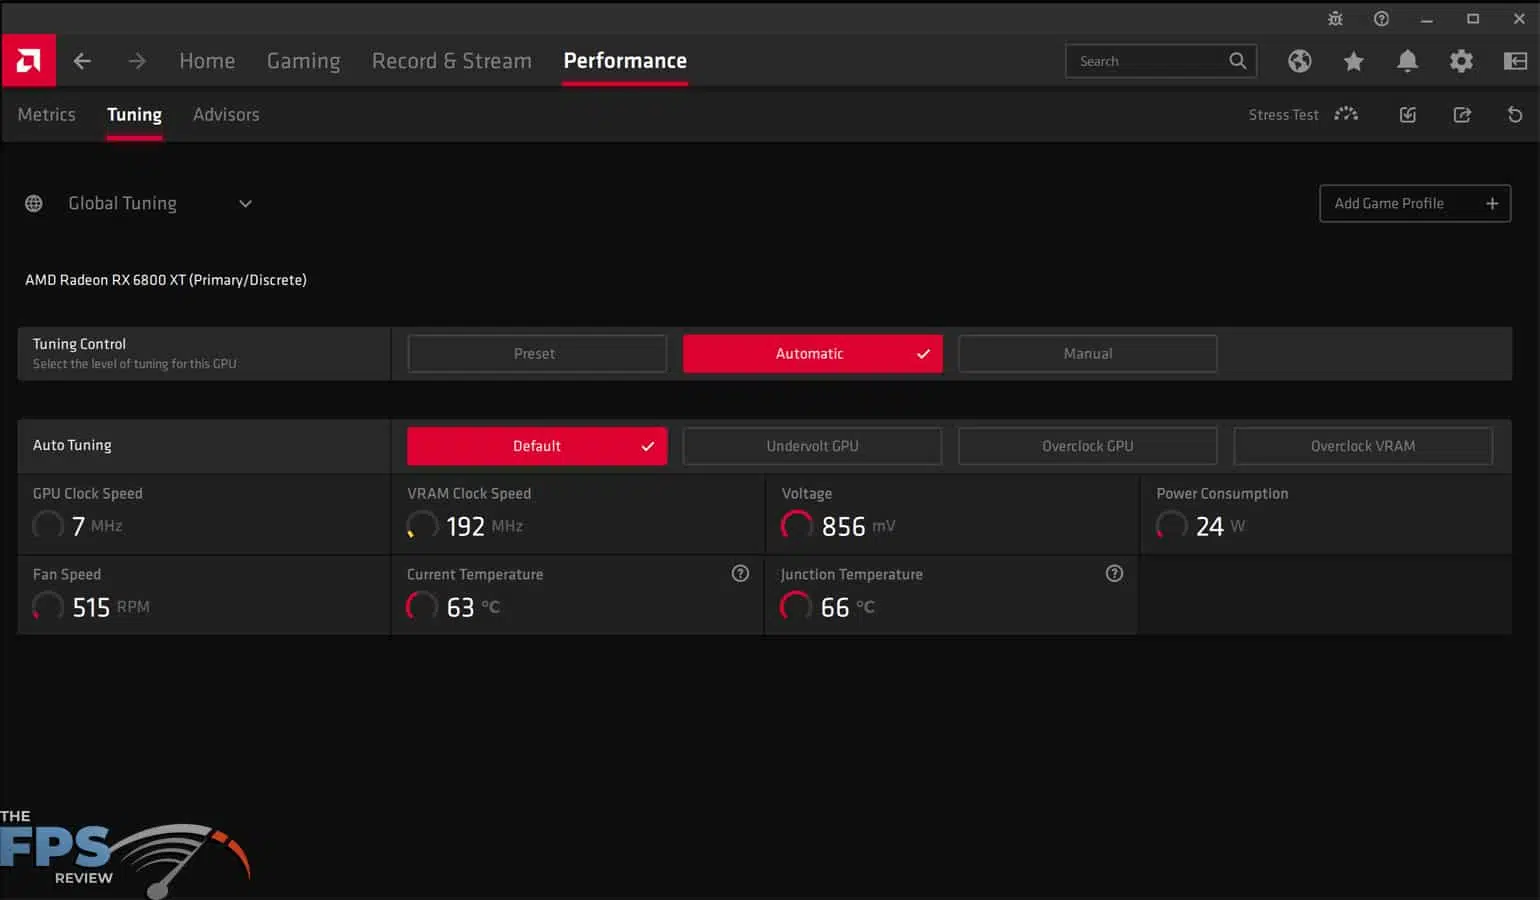Click the Global Tuning globe icon
The image size is (1540, 900).
[34, 203]
